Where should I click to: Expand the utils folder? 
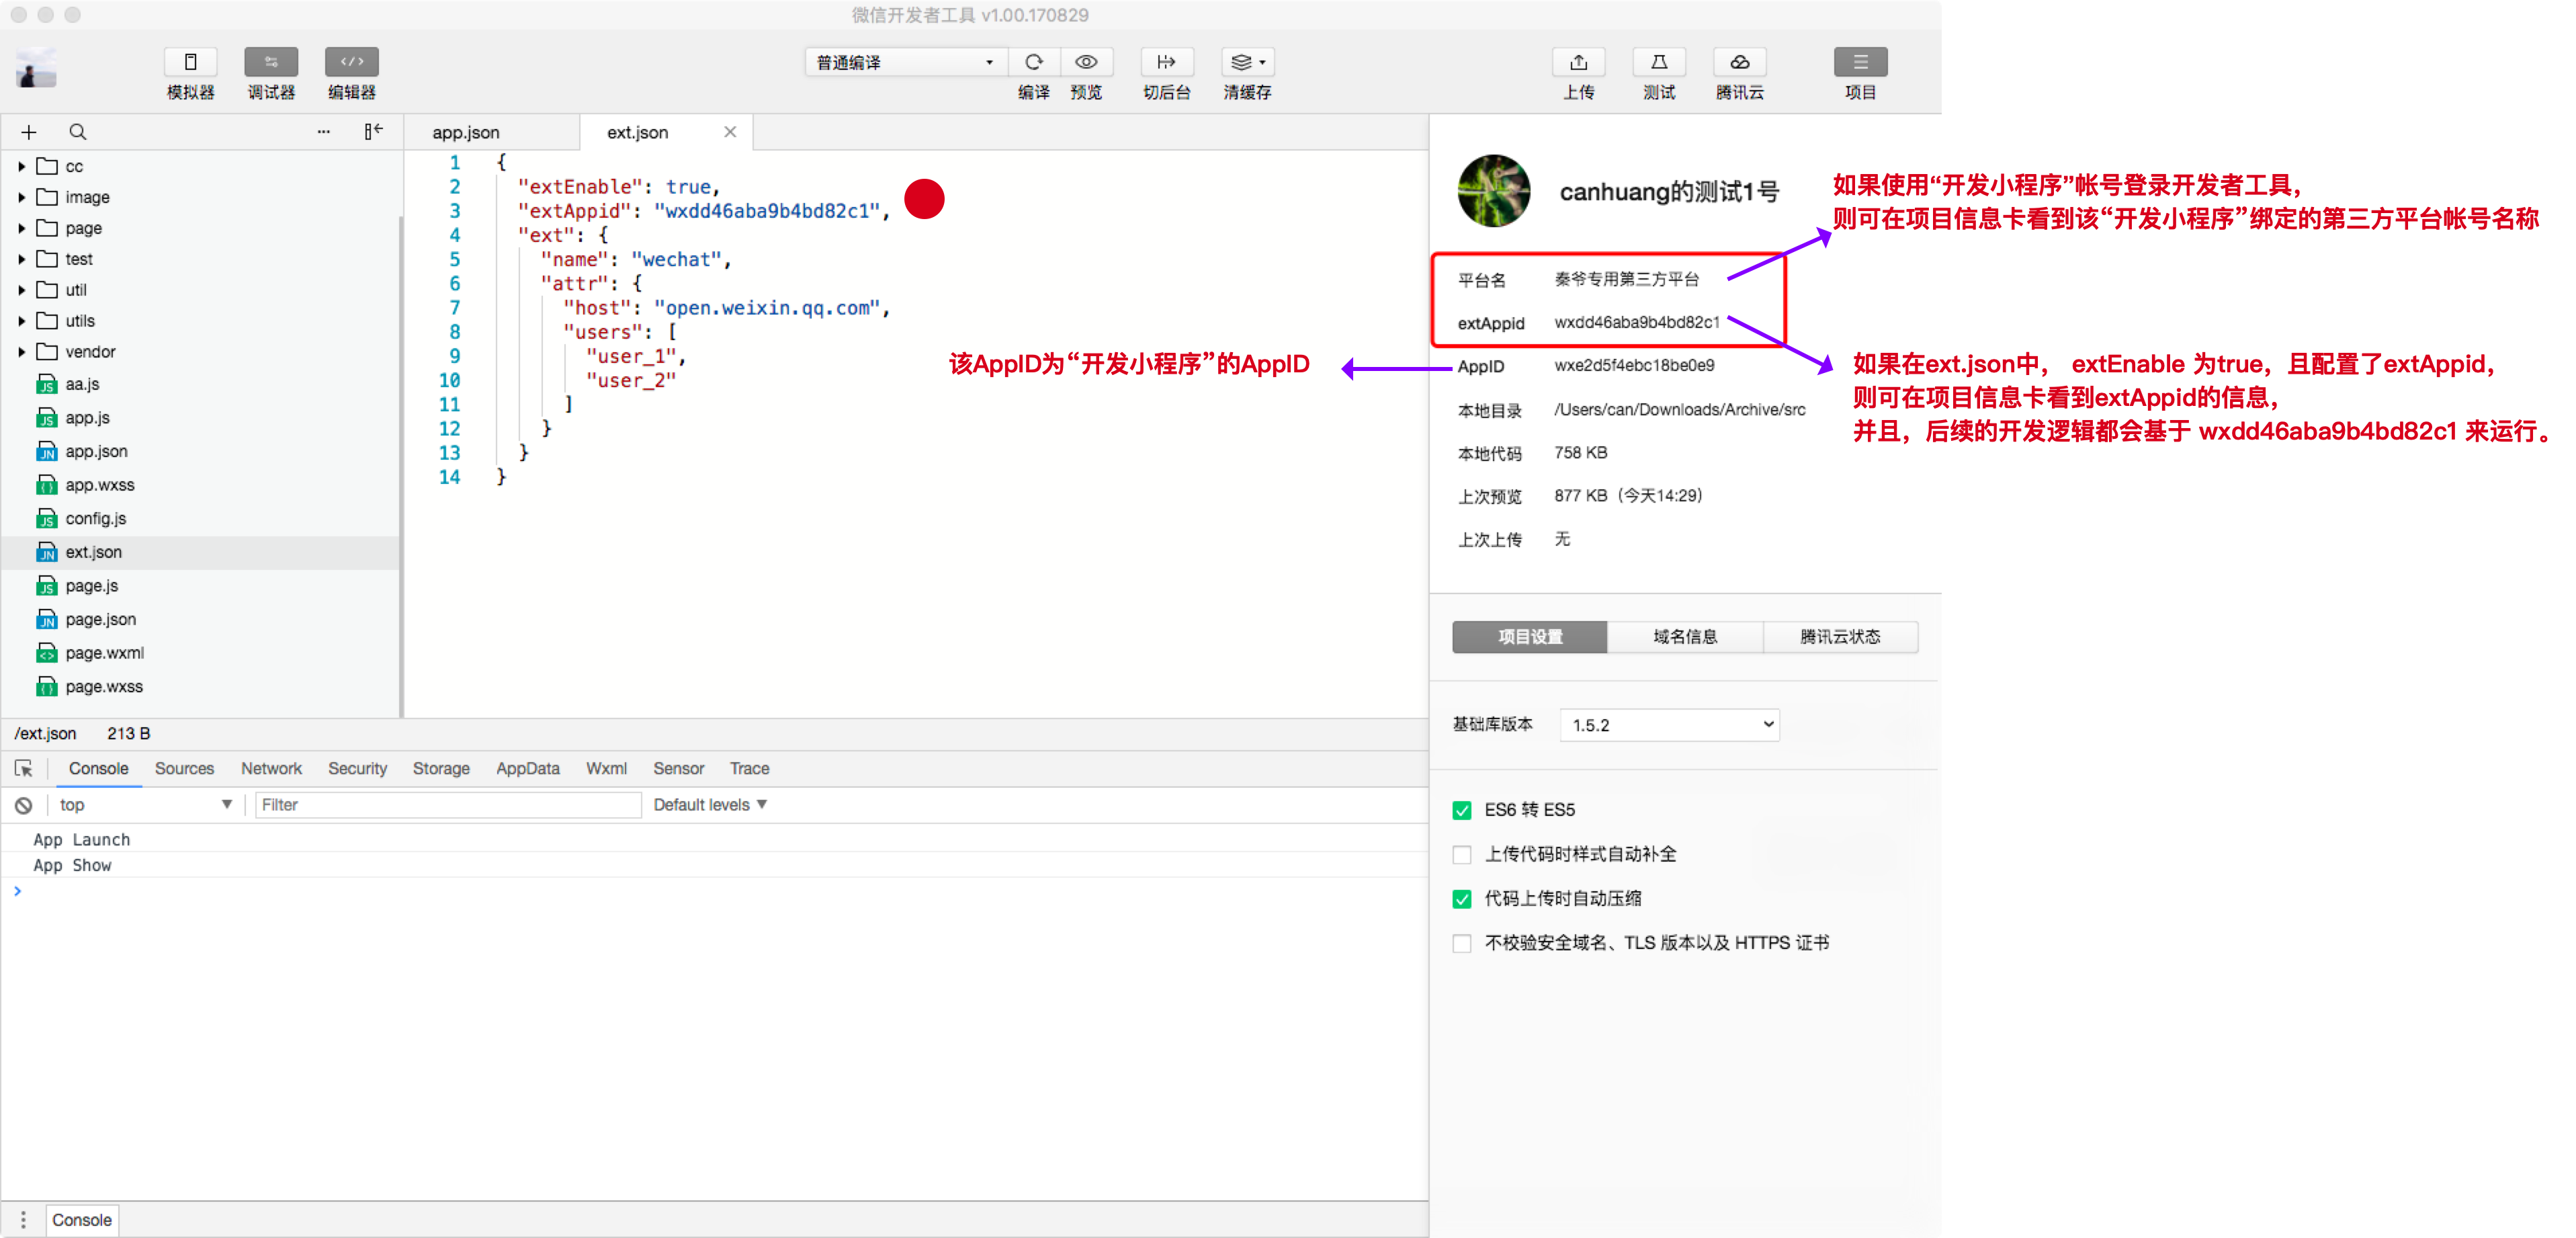[22, 321]
